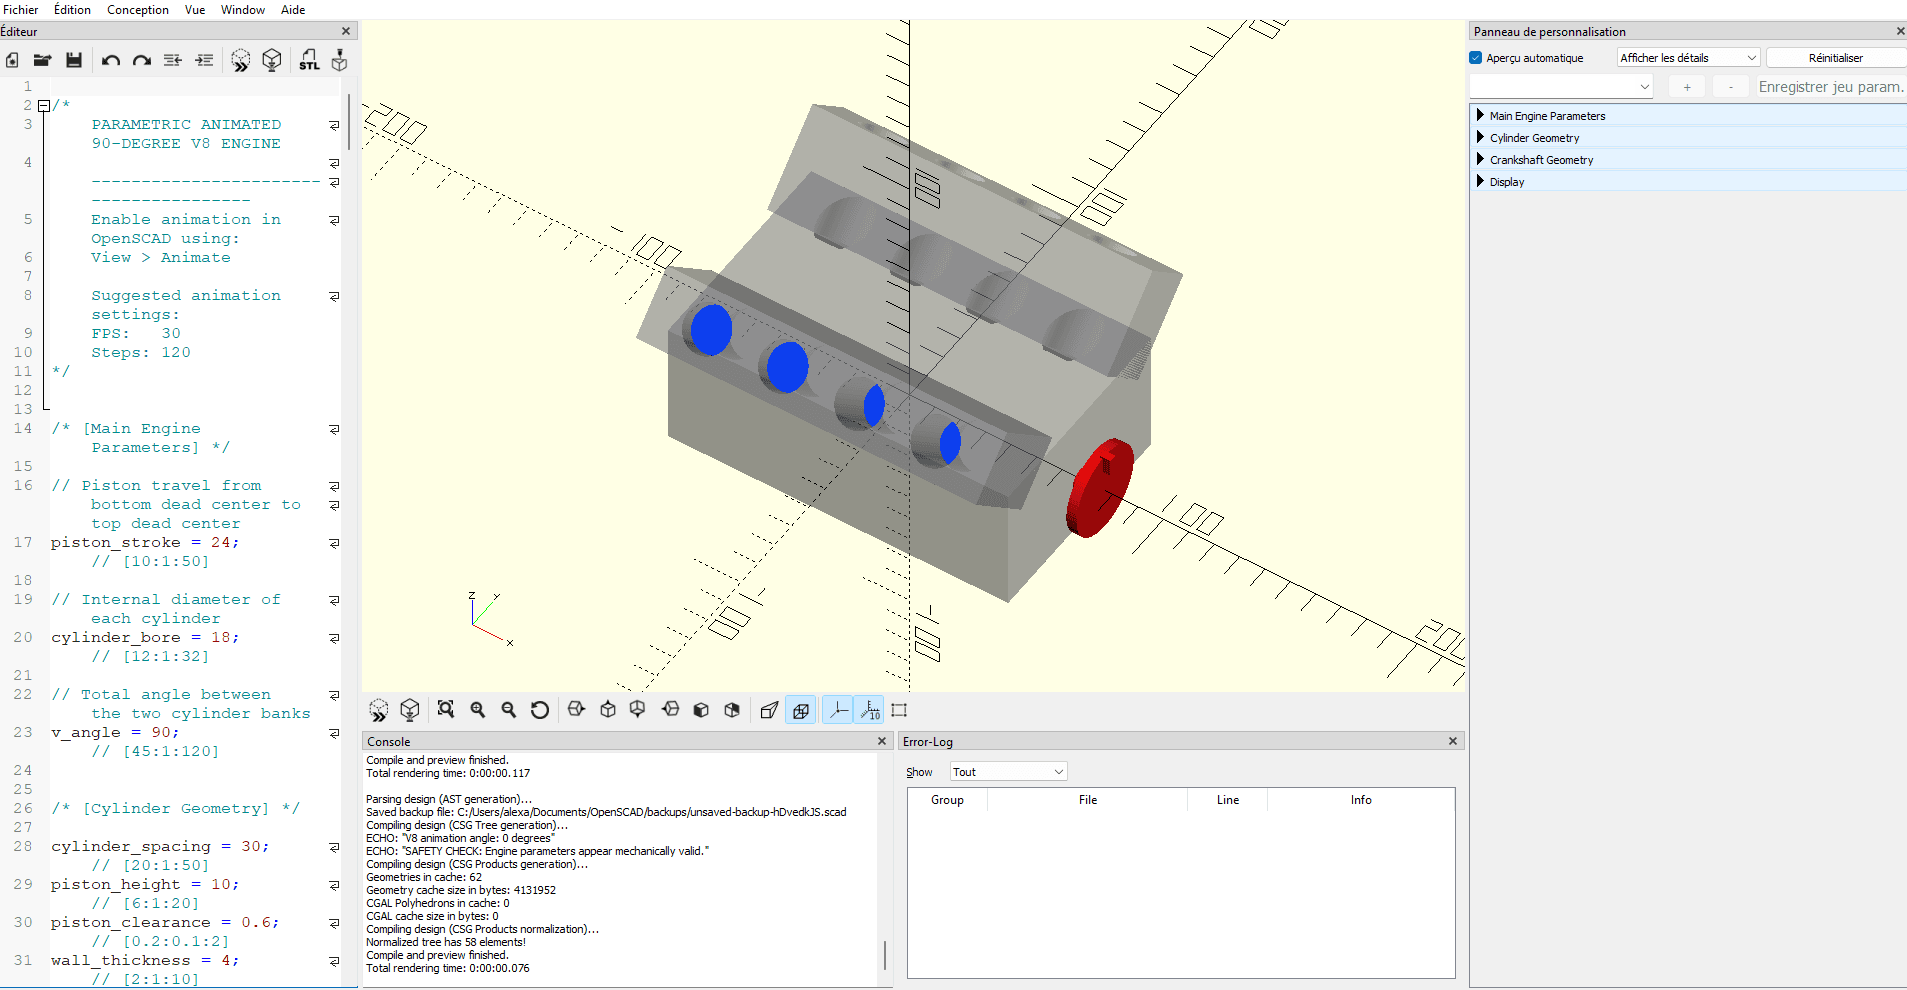Toggle Show Edges in the viewport

pos(899,710)
